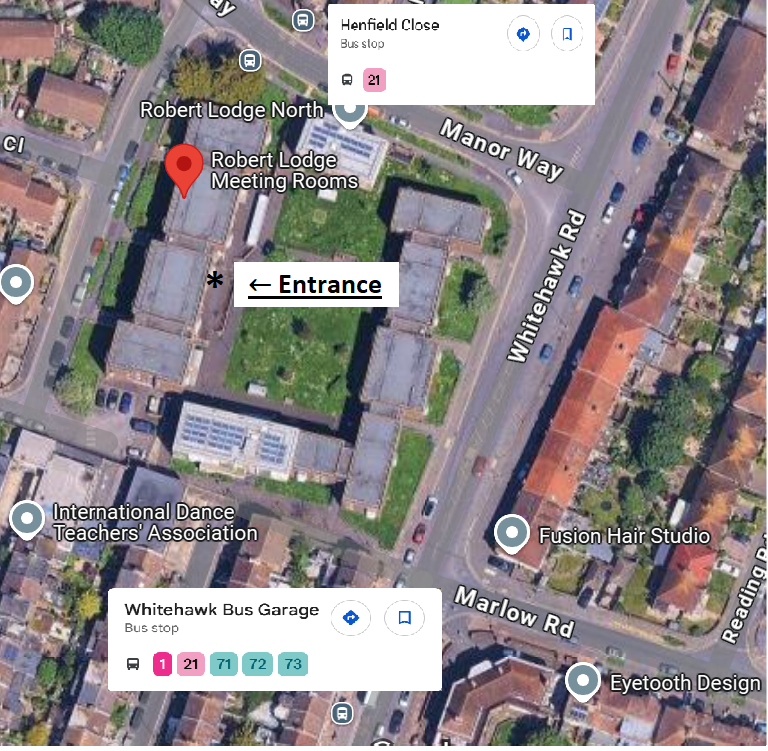The image size is (768, 751).
Task: Open the Eyetooth Design place marker
Action: point(582,682)
